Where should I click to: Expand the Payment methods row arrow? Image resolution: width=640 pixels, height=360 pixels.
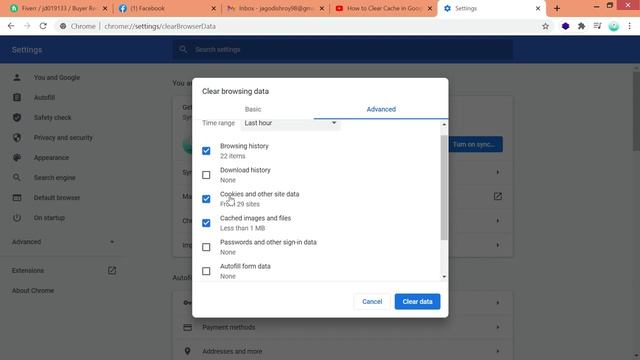pyautogui.click(x=498, y=327)
